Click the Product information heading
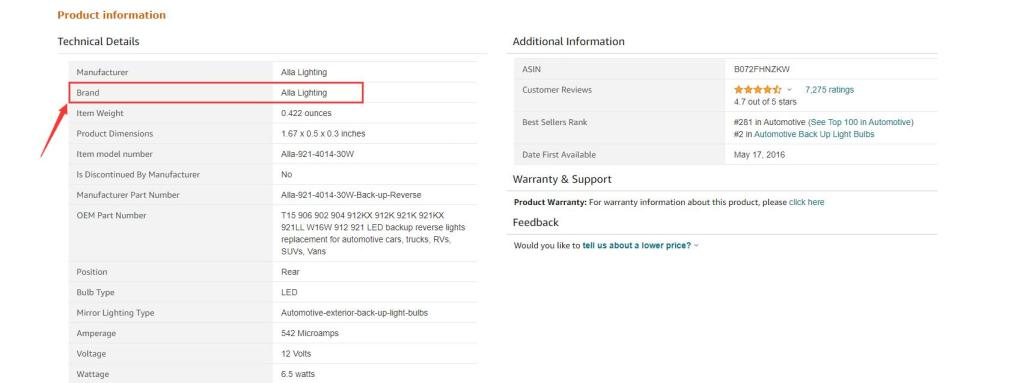The height and width of the screenshot is (383, 1023). pyautogui.click(x=112, y=15)
